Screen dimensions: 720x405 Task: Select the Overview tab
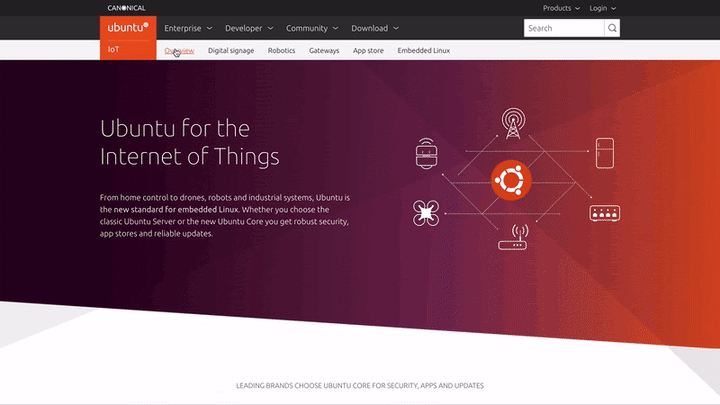[179, 51]
